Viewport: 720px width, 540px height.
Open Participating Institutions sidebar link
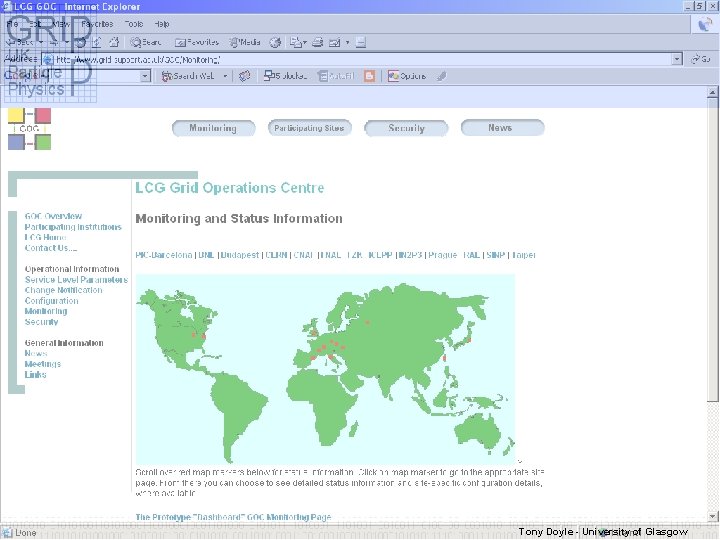tap(73, 227)
